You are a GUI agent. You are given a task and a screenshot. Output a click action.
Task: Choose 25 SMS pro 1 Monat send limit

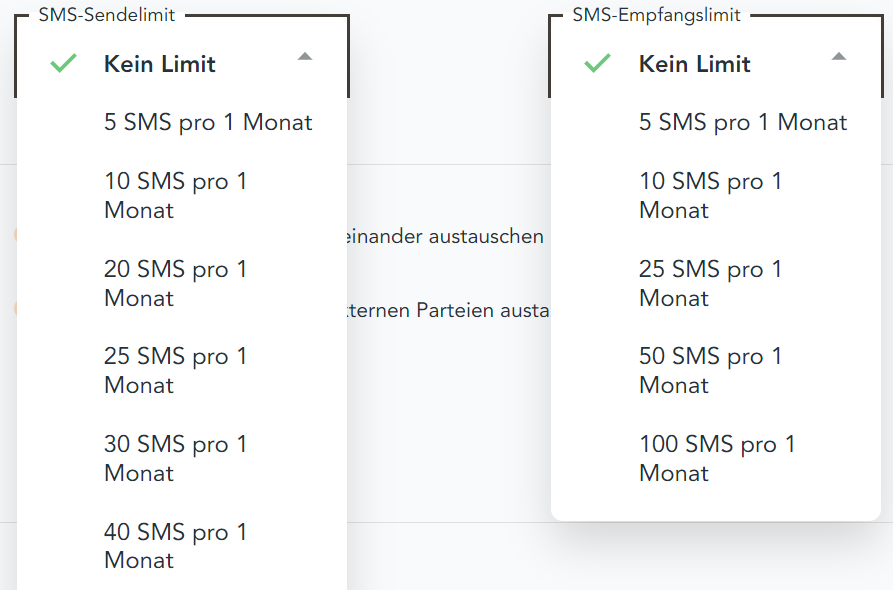tap(182, 371)
